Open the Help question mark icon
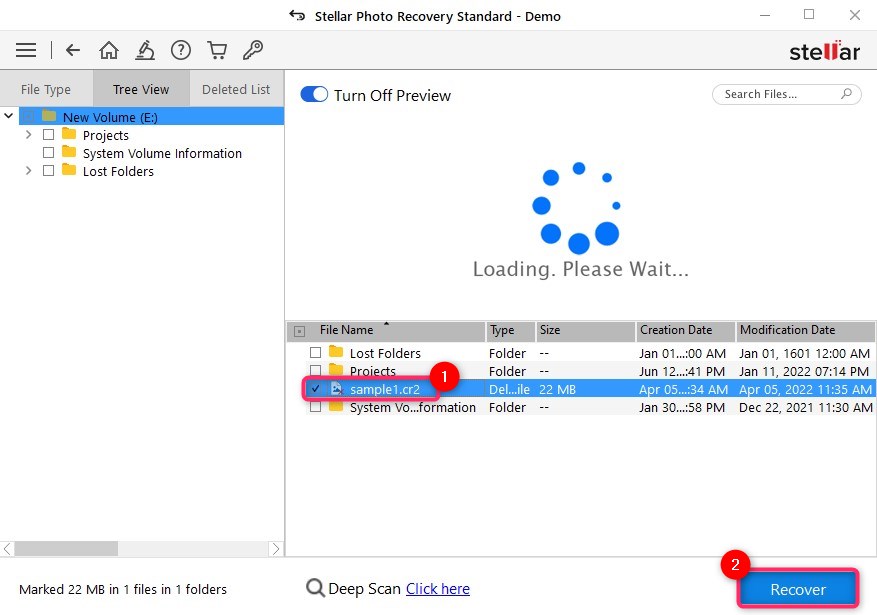 (x=181, y=50)
